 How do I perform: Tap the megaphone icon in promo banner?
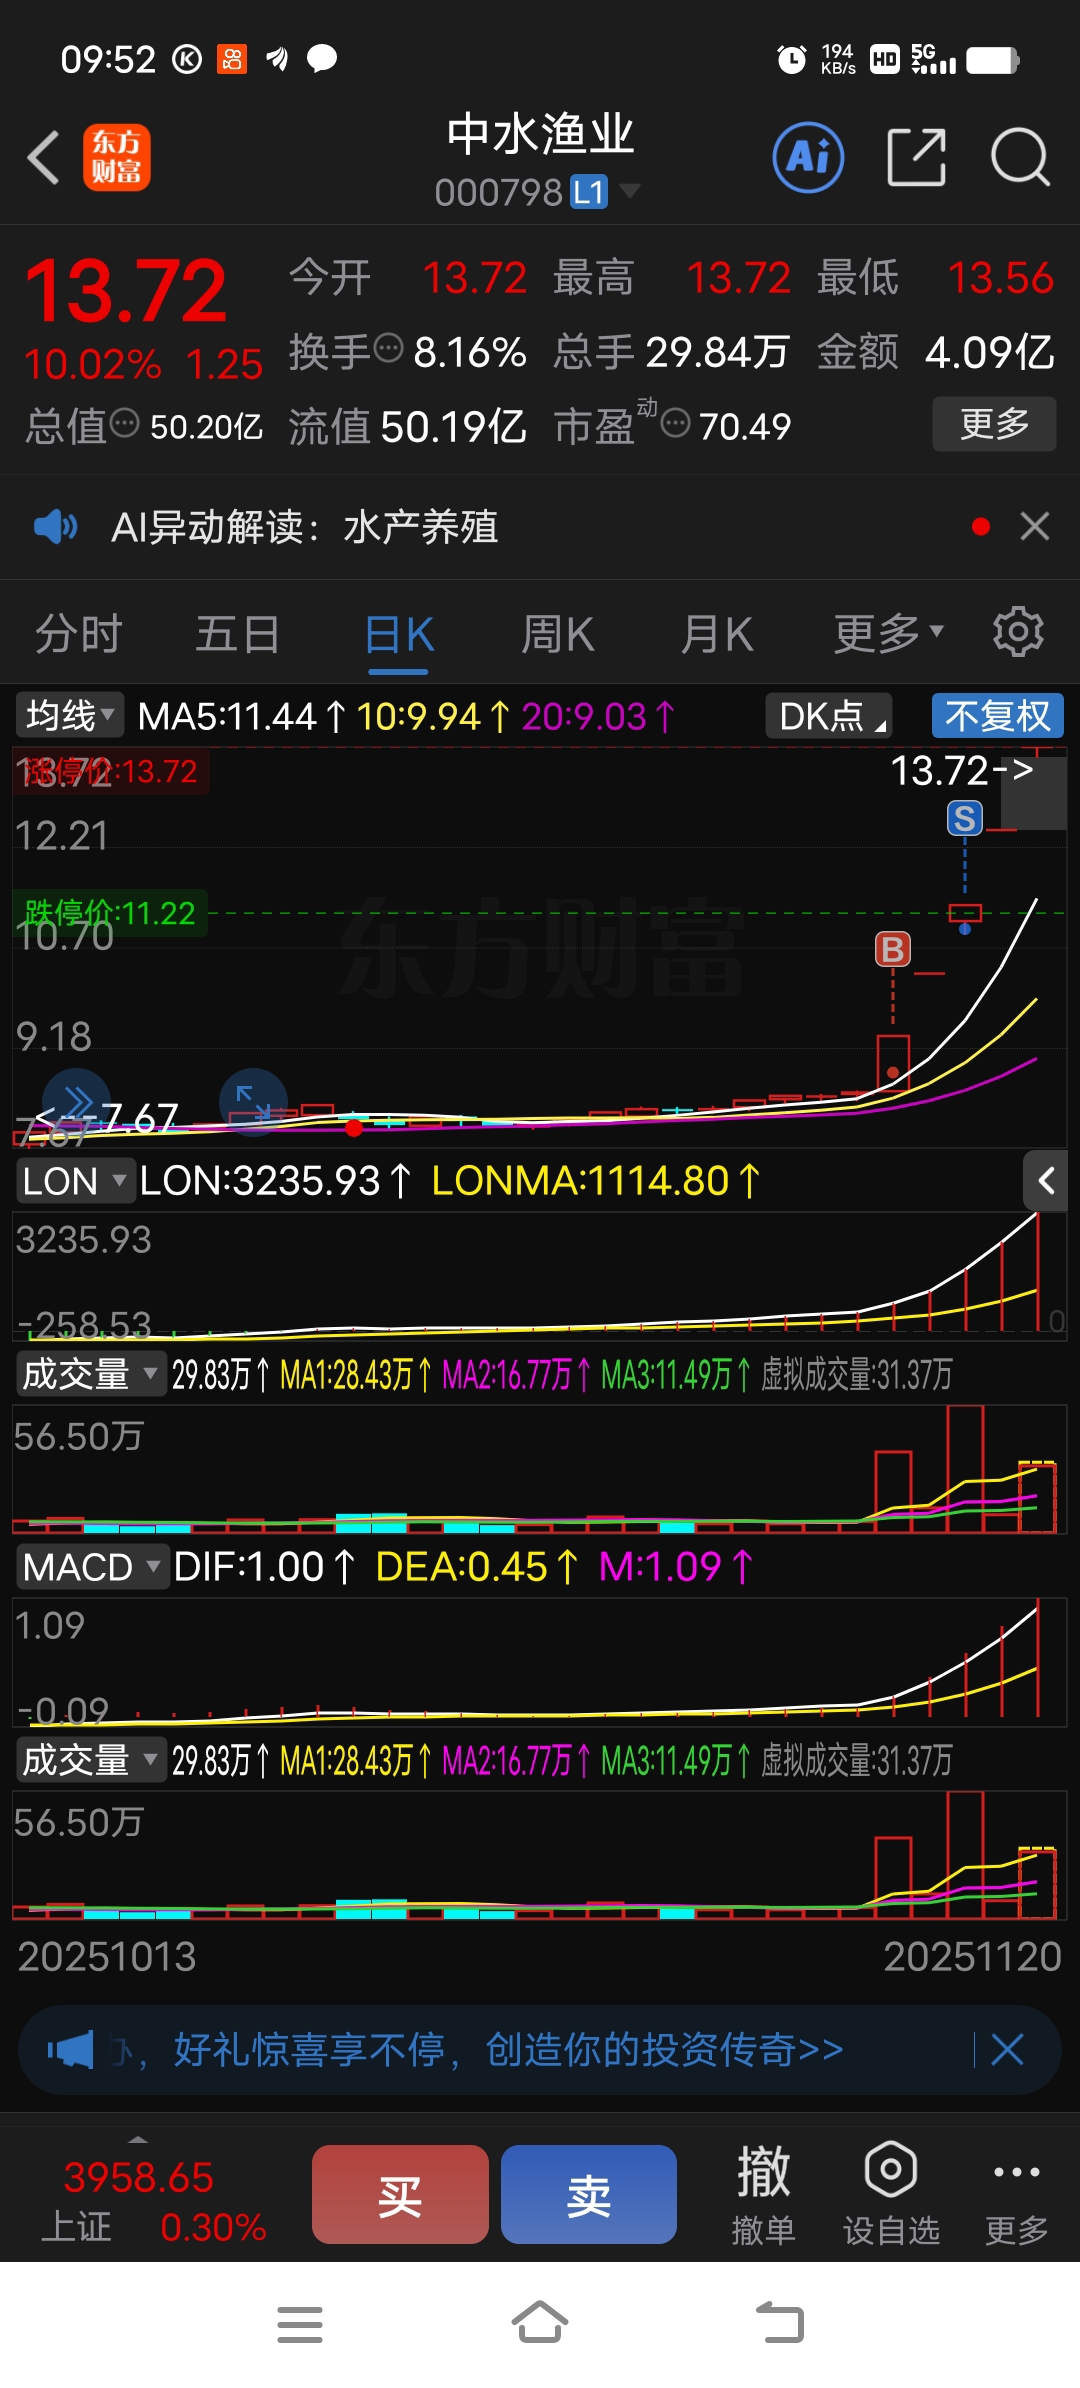click(x=70, y=2050)
